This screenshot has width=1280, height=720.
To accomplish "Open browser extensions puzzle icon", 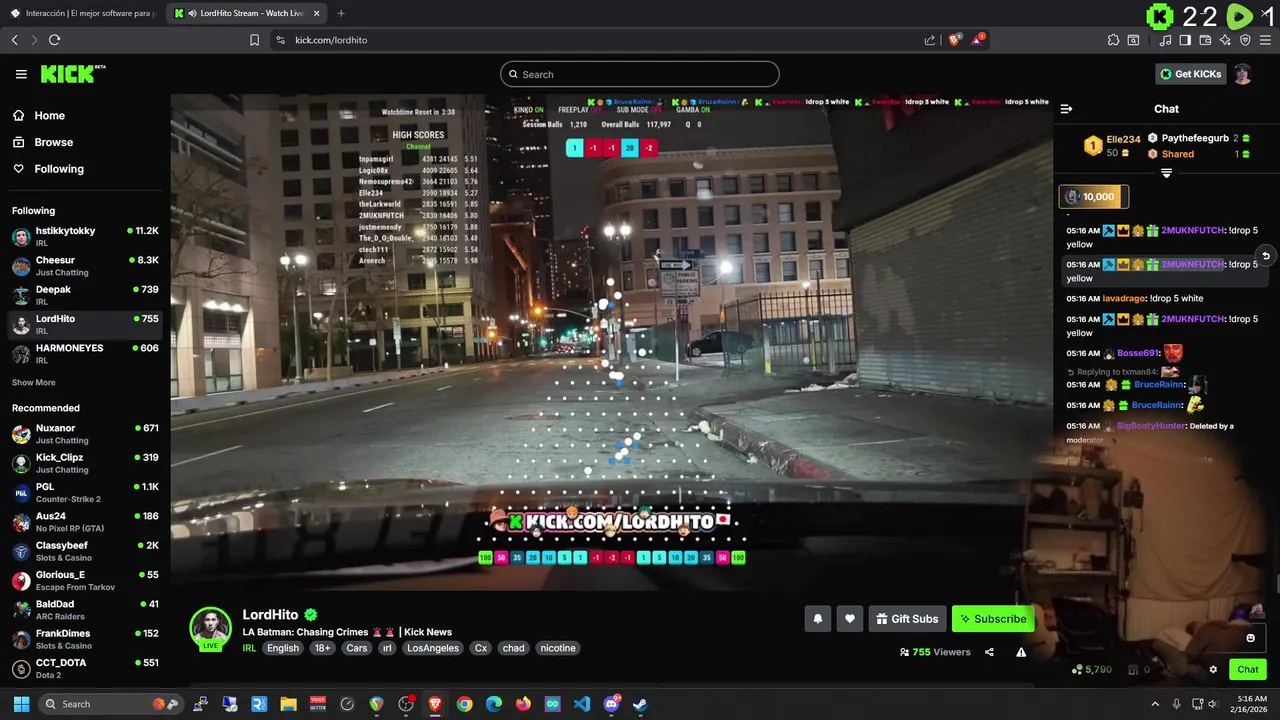I will (1113, 40).
